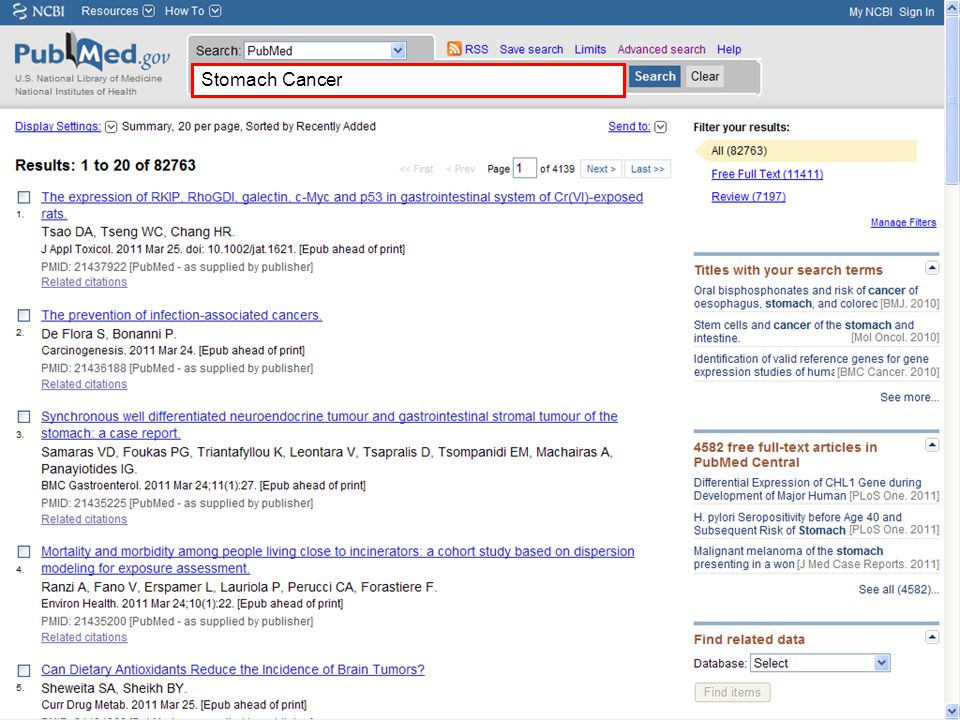
Task: Open the Send to dropdown arrow
Action: [661, 127]
